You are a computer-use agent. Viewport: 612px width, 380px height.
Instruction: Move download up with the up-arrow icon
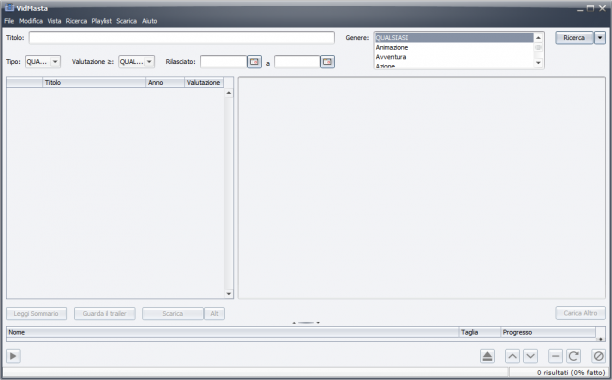tap(512, 356)
